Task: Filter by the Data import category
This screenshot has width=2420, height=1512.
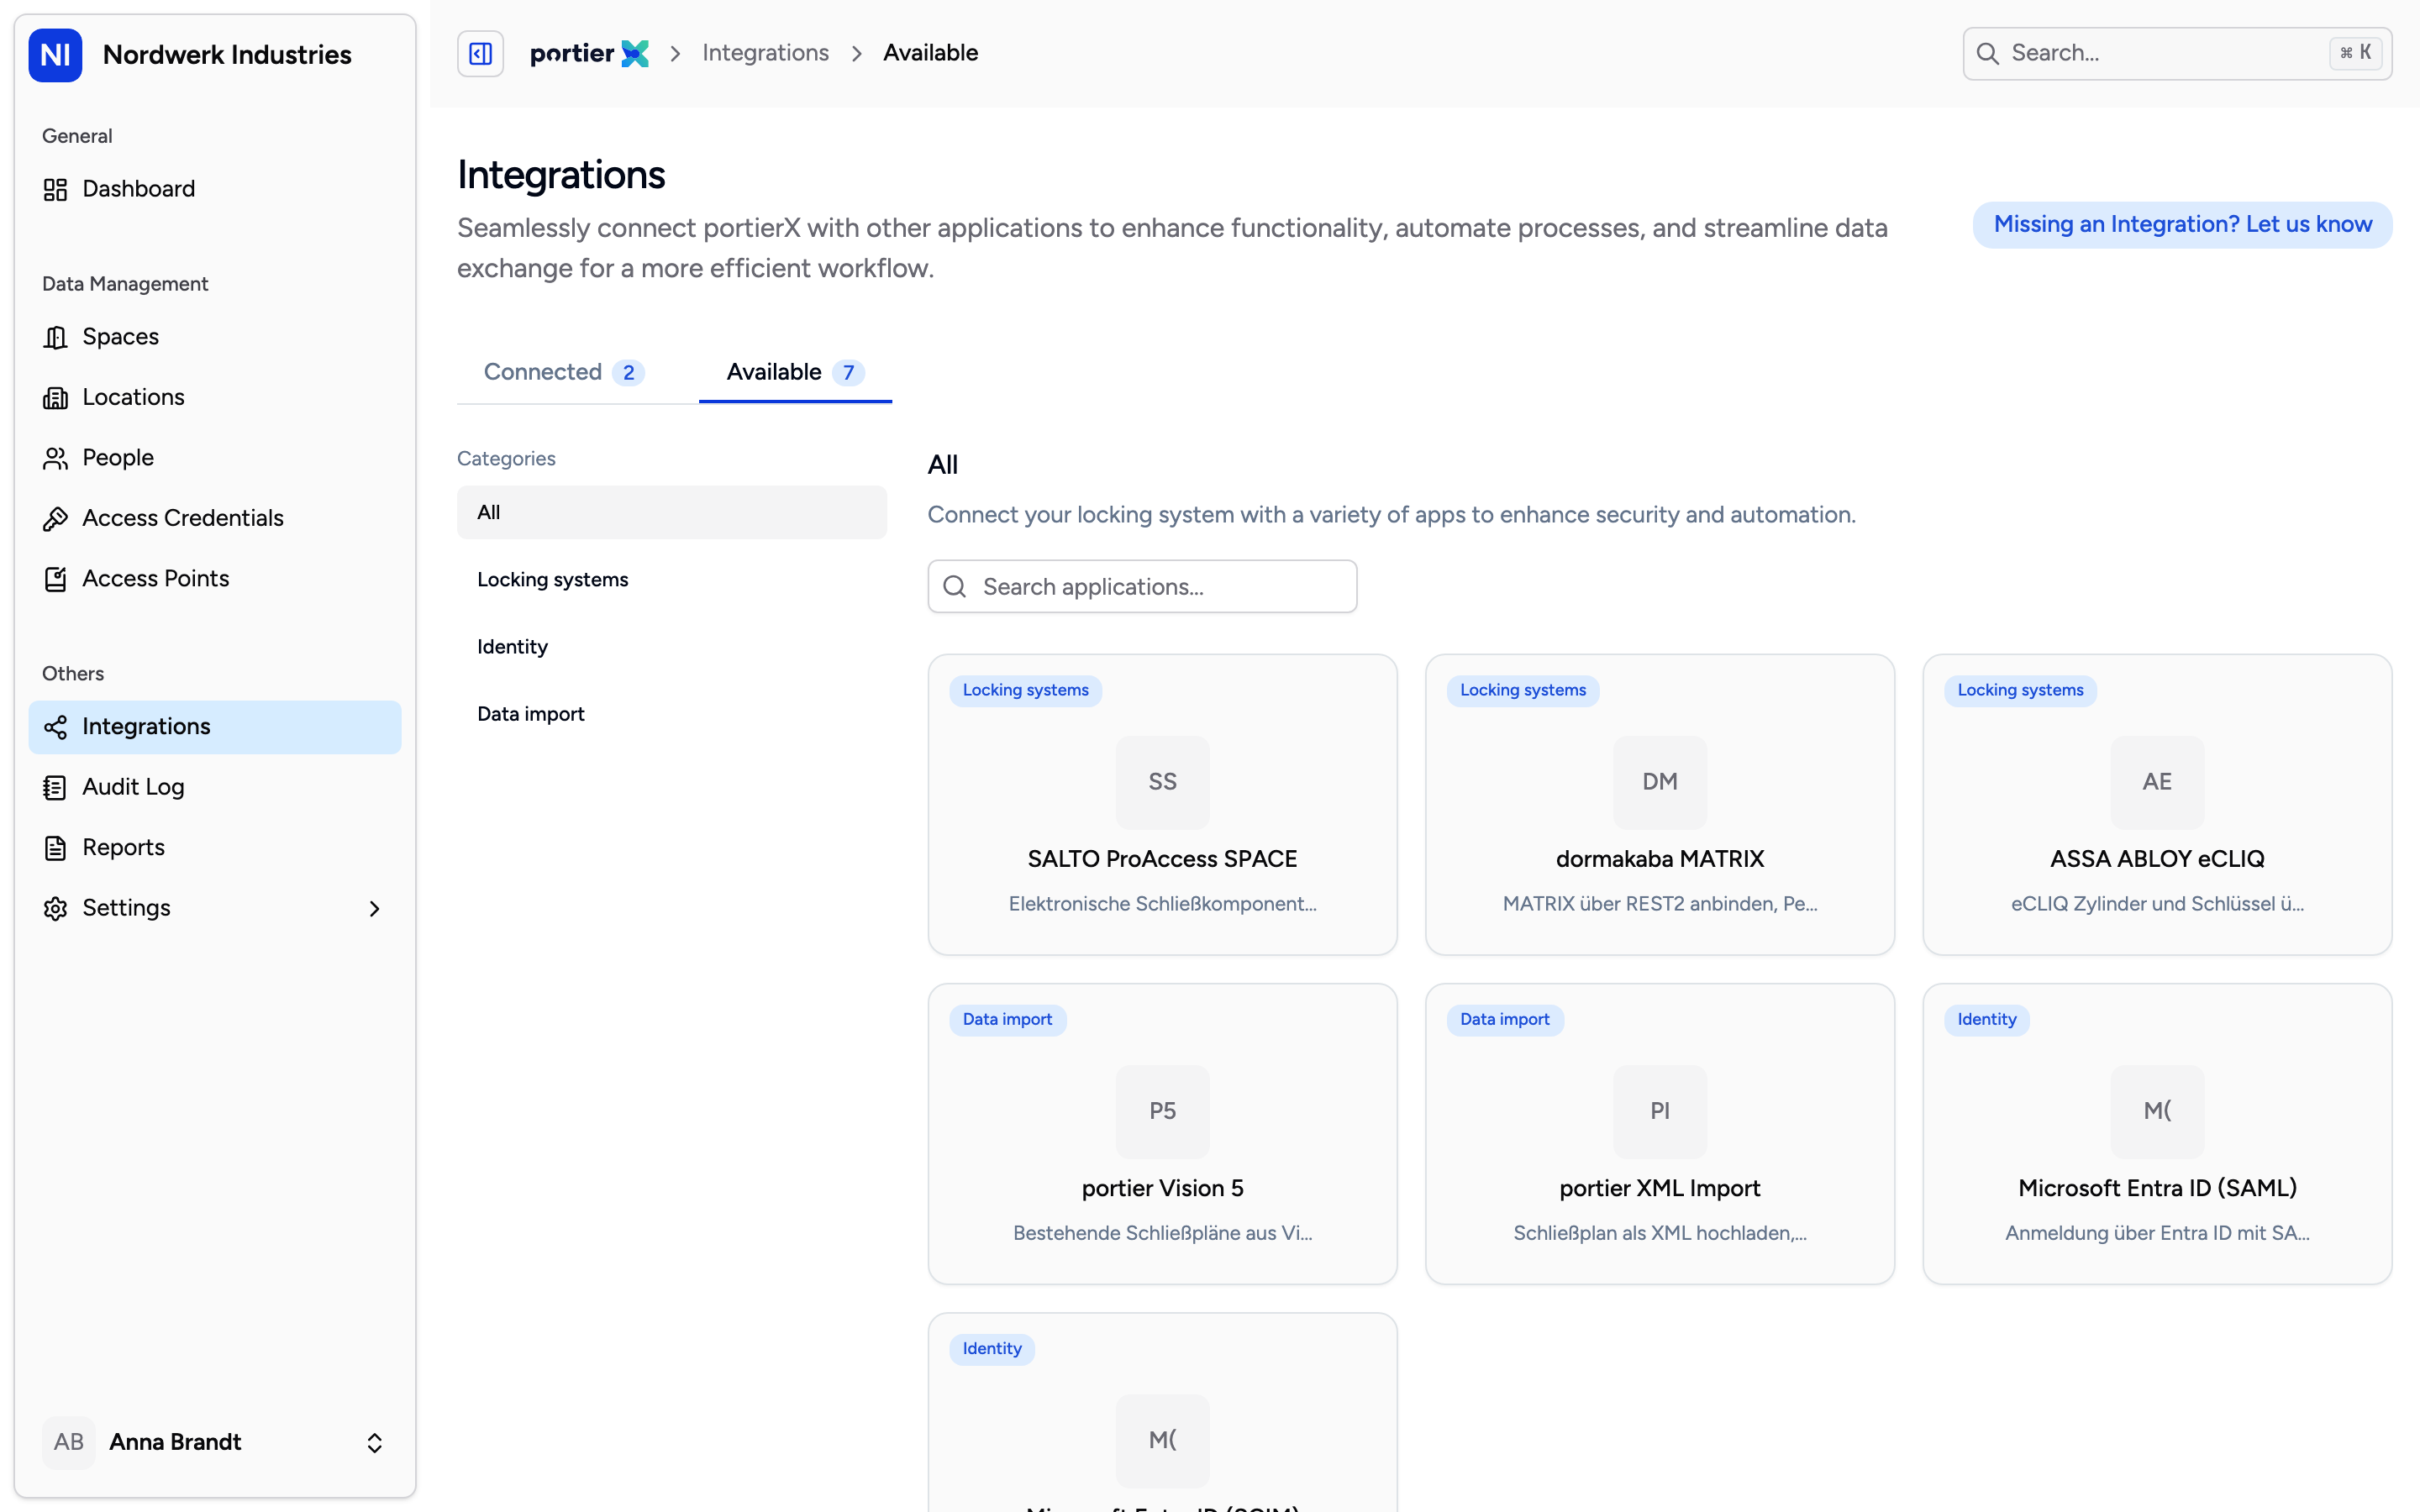Action: click(x=672, y=714)
